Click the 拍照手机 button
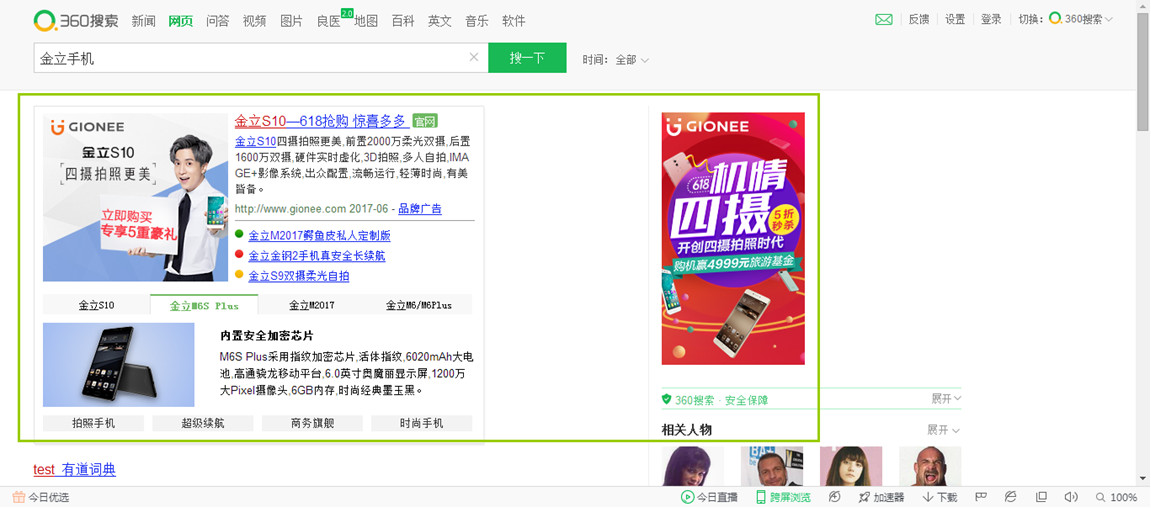 click(x=93, y=423)
